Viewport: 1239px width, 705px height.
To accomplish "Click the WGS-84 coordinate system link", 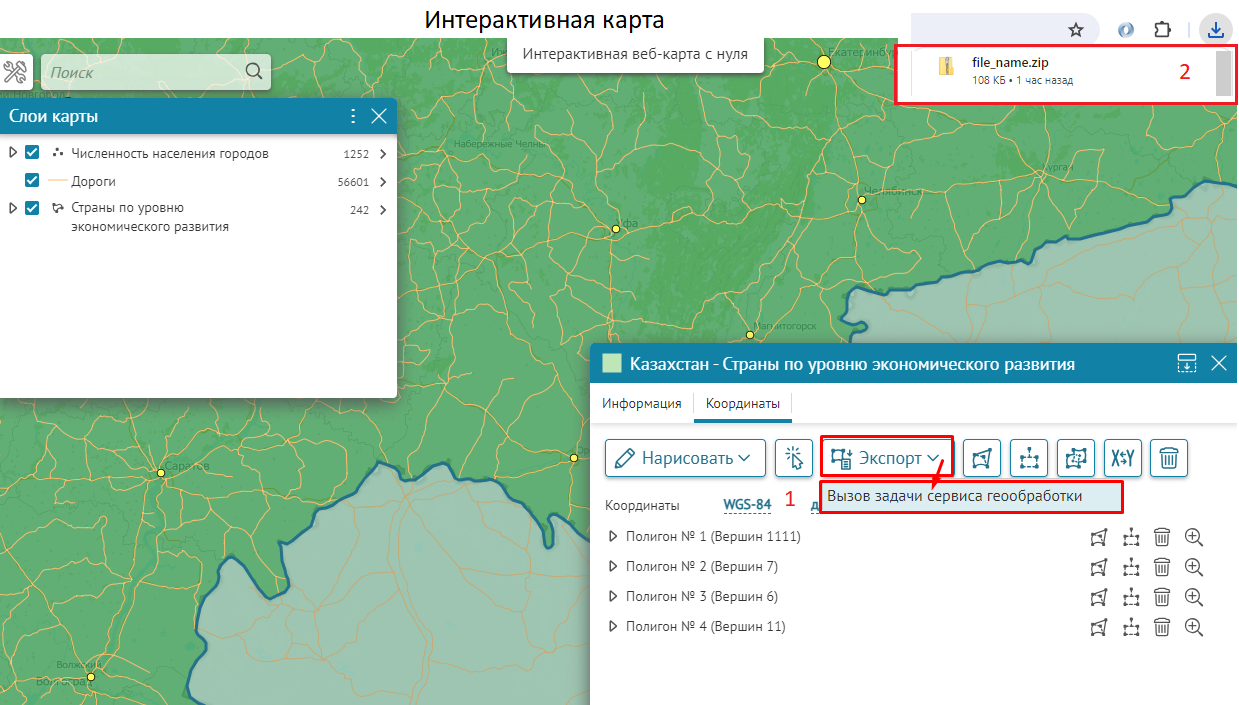I will point(747,505).
